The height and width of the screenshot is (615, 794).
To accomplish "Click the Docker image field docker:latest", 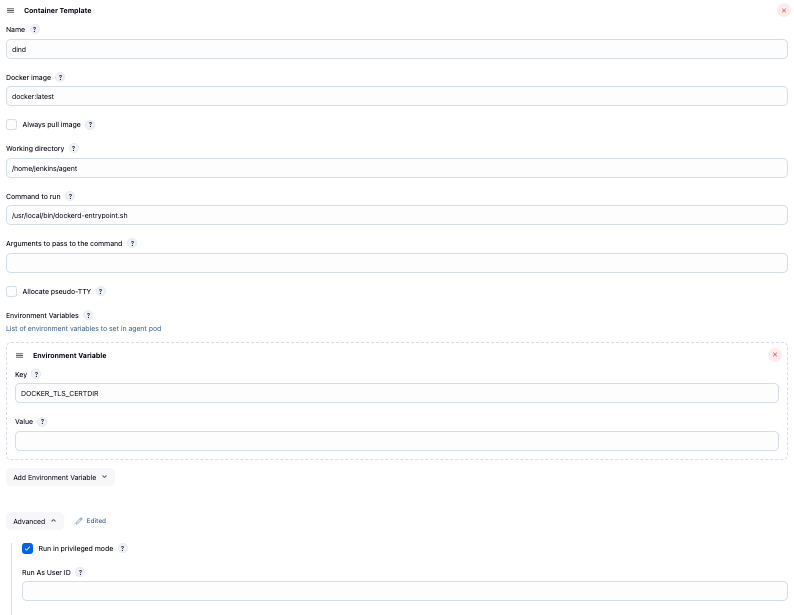I will click(396, 96).
